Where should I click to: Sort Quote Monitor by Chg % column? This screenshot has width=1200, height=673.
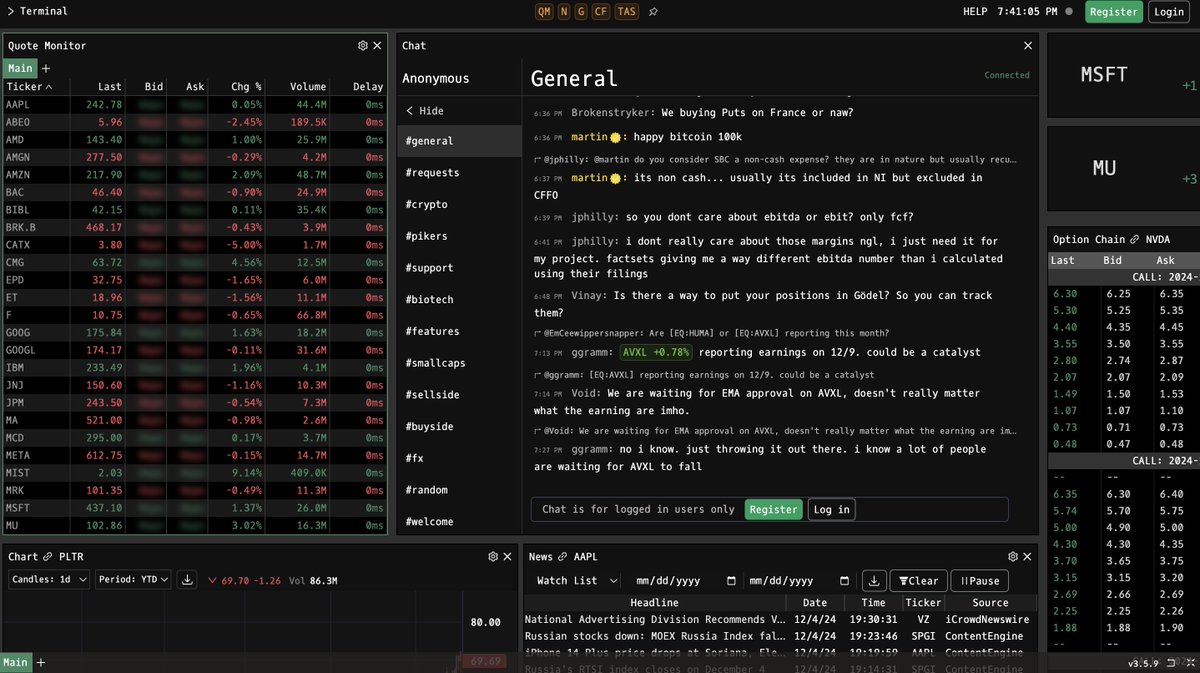click(x=245, y=87)
